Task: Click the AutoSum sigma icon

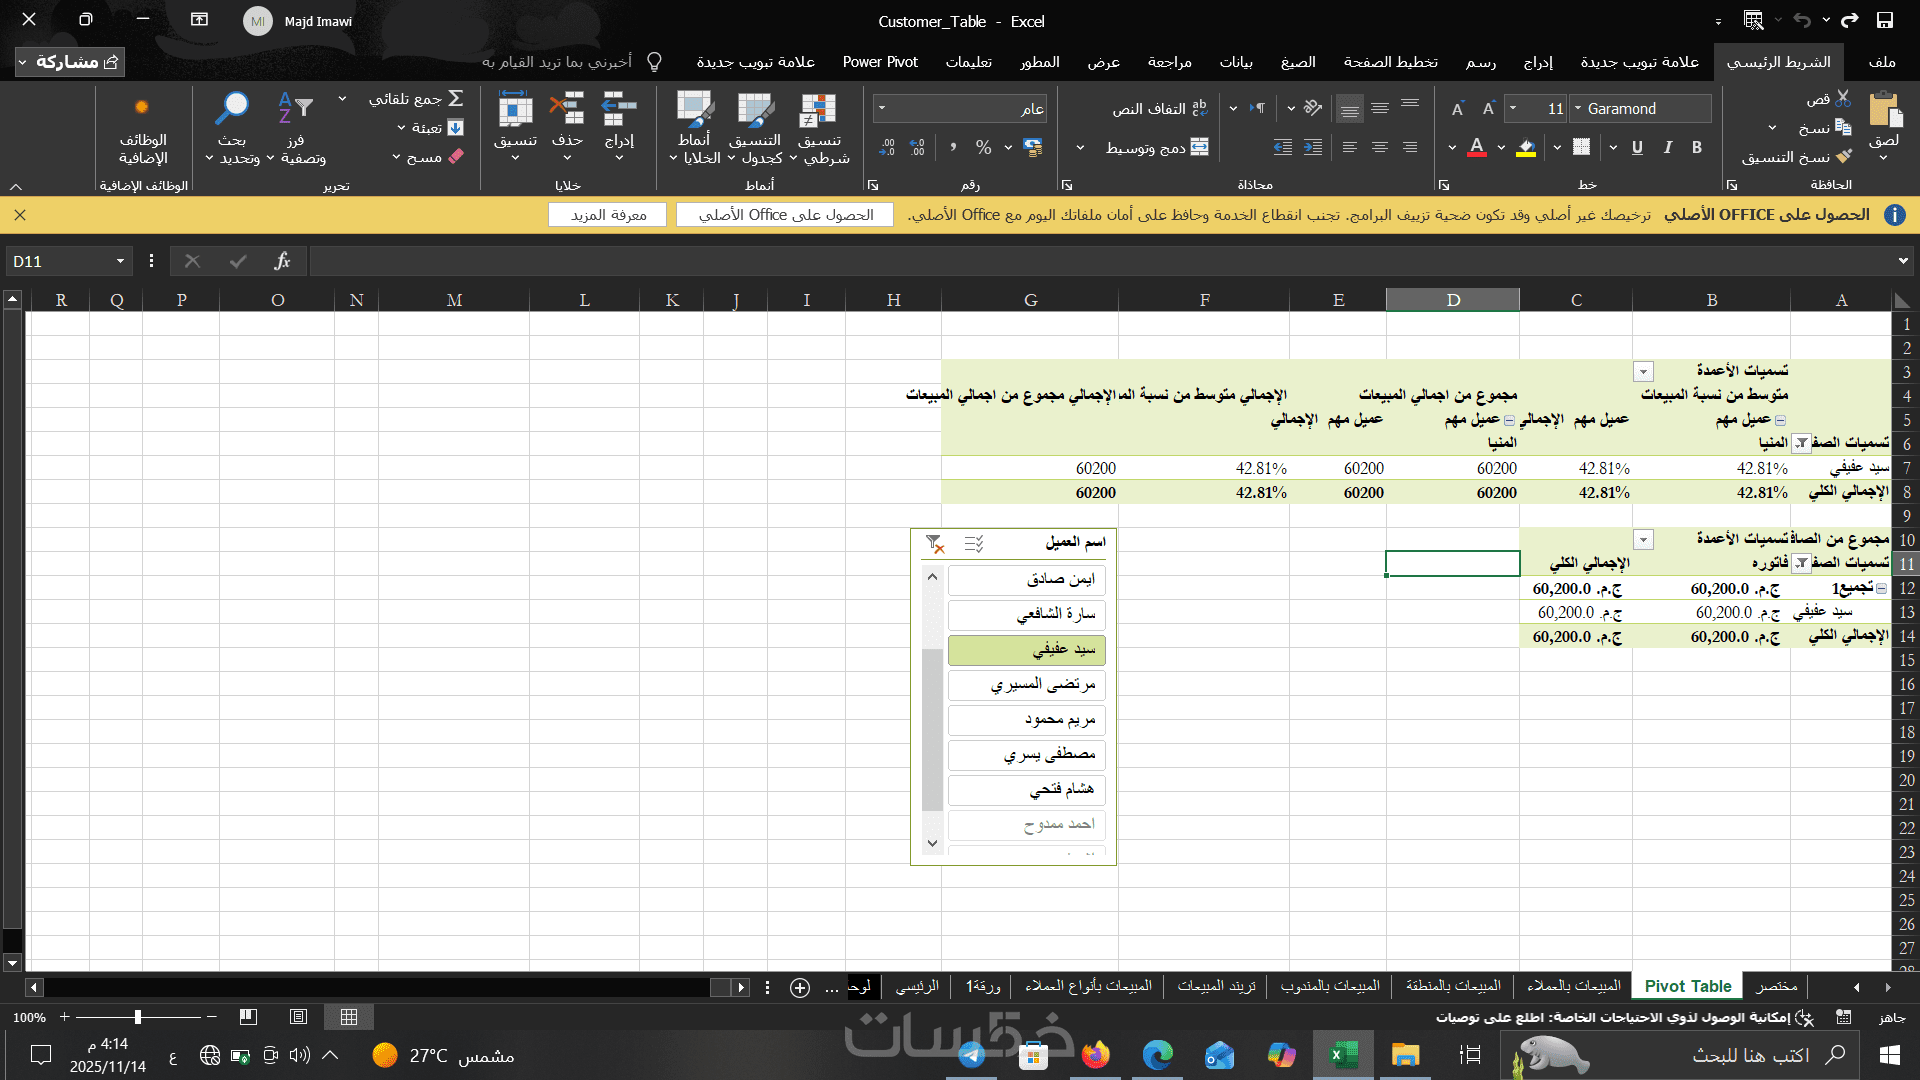Action: (456, 98)
